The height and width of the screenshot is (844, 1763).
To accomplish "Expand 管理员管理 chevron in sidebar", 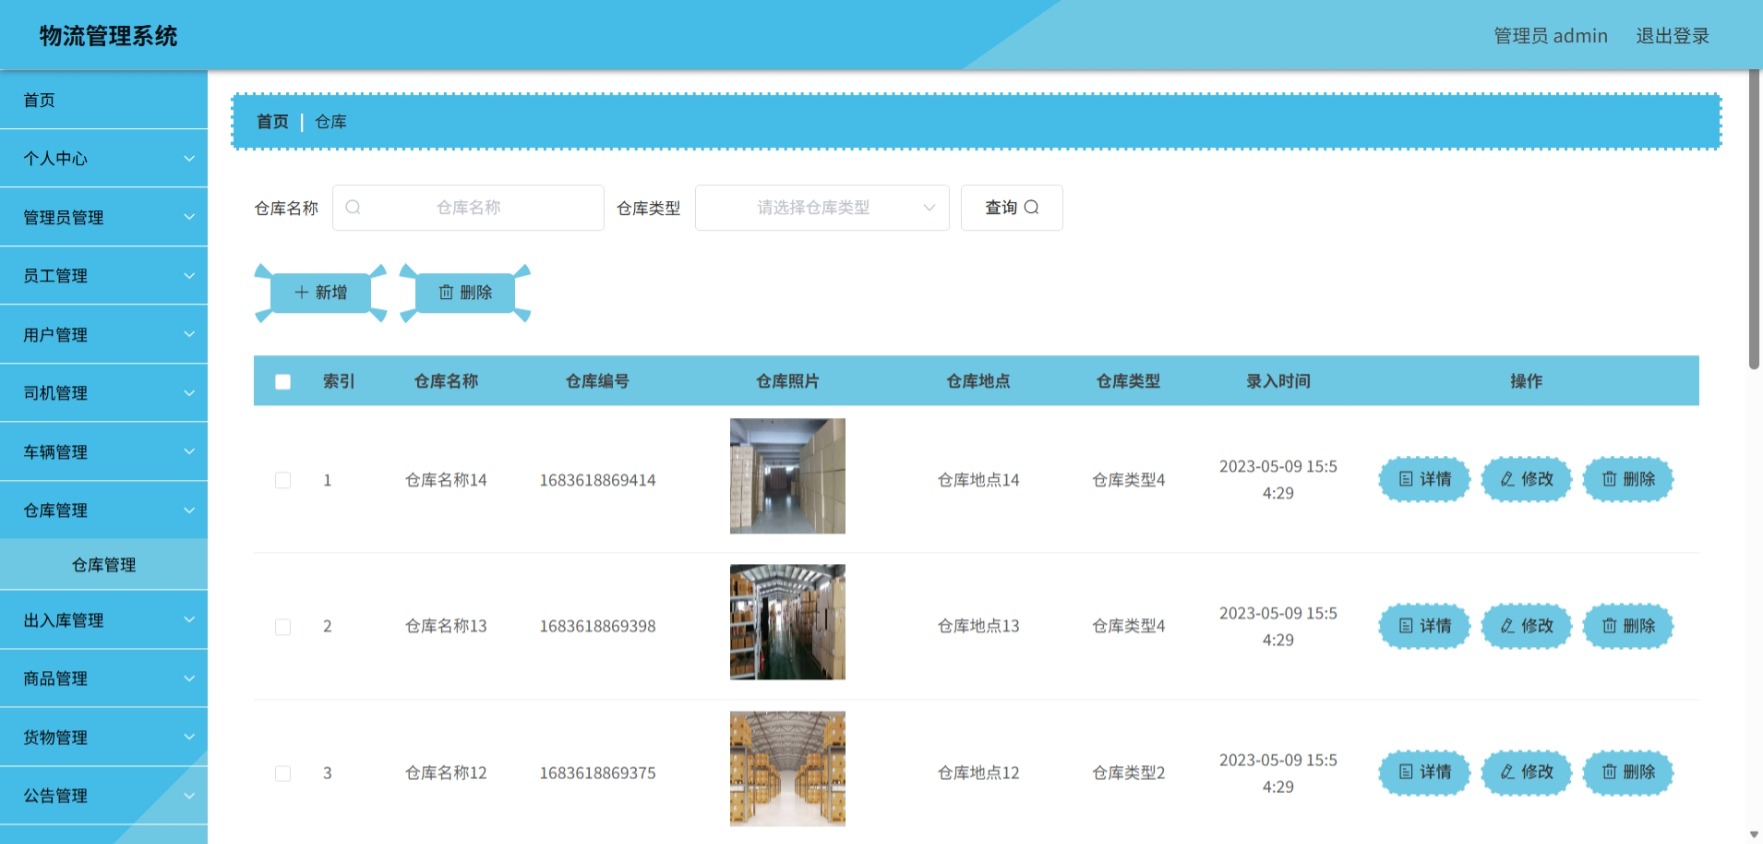I will (x=189, y=217).
